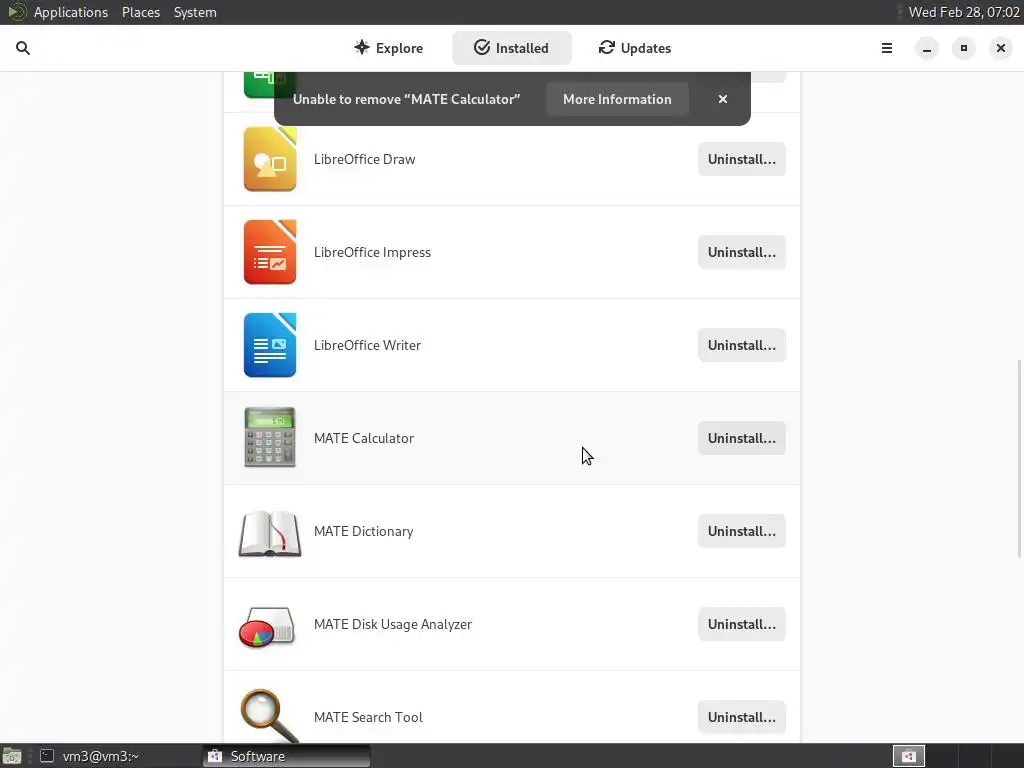Open the hamburger main menu
The image size is (1024, 768).
click(x=886, y=48)
